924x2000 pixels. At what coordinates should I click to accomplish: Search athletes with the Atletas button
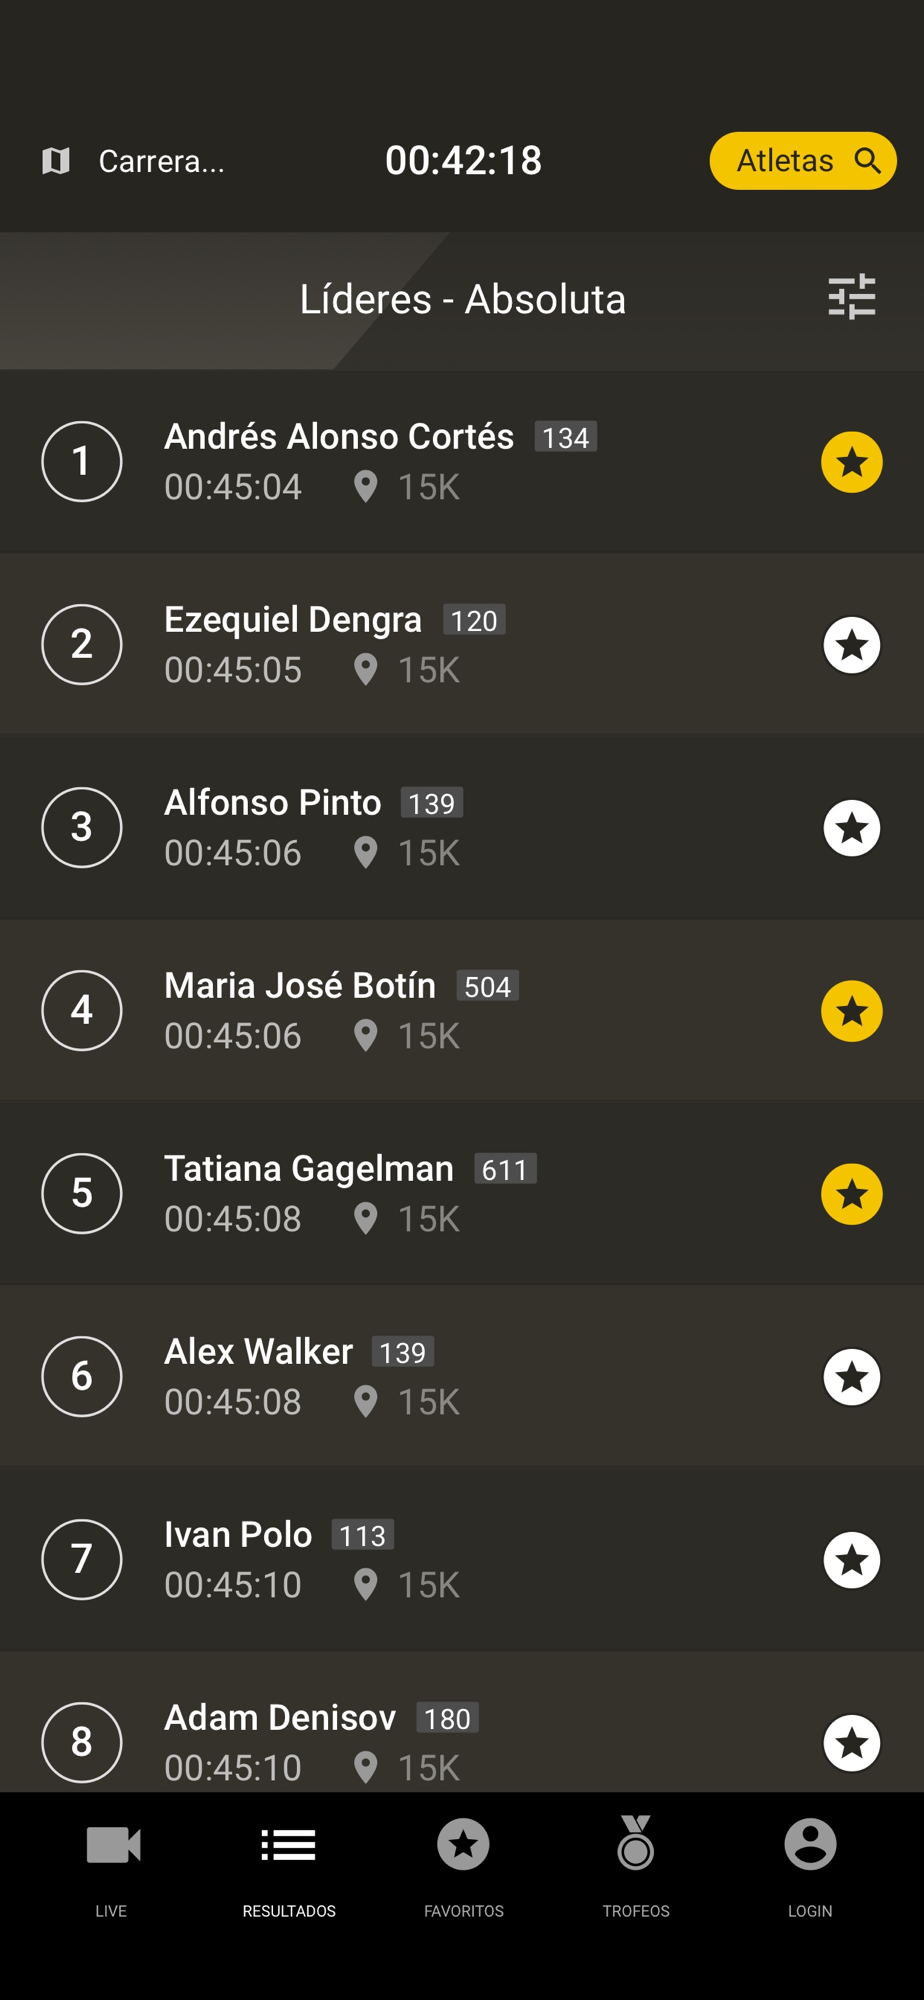pyautogui.click(x=802, y=161)
